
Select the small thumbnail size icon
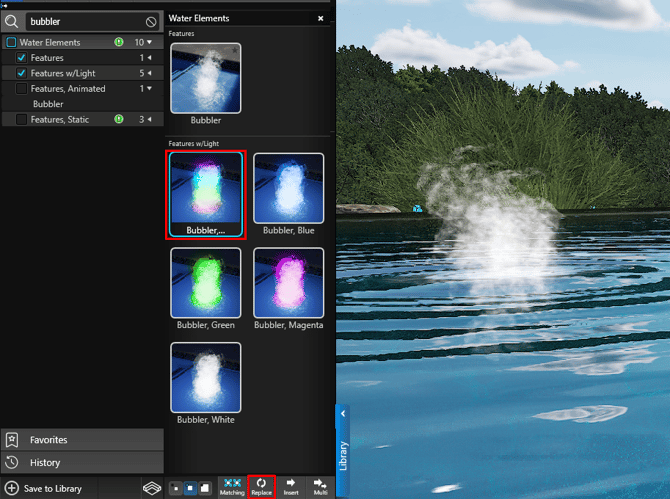click(x=177, y=489)
